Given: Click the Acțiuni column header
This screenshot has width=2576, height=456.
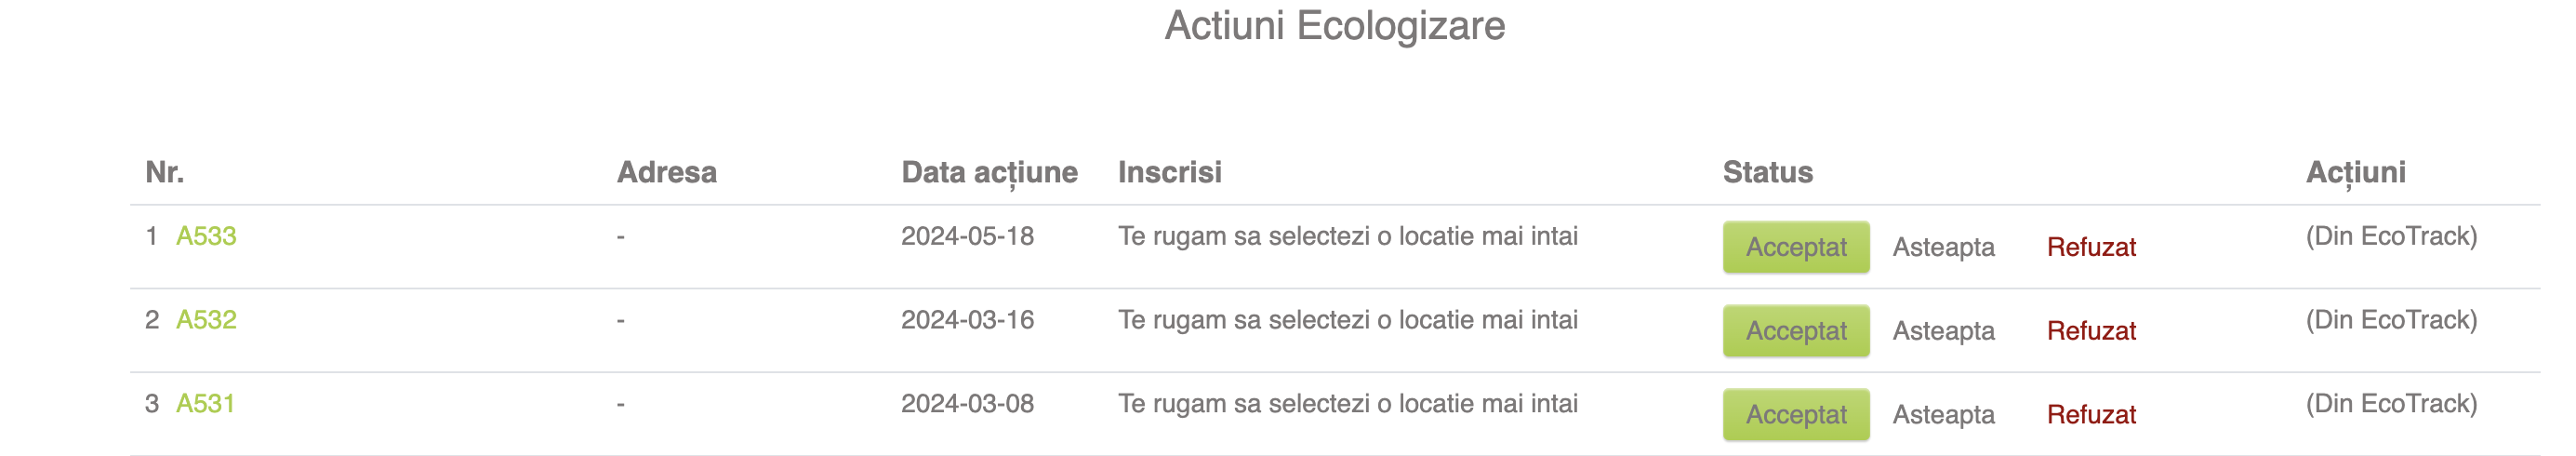Looking at the screenshot, I should [x=2355, y=172].
